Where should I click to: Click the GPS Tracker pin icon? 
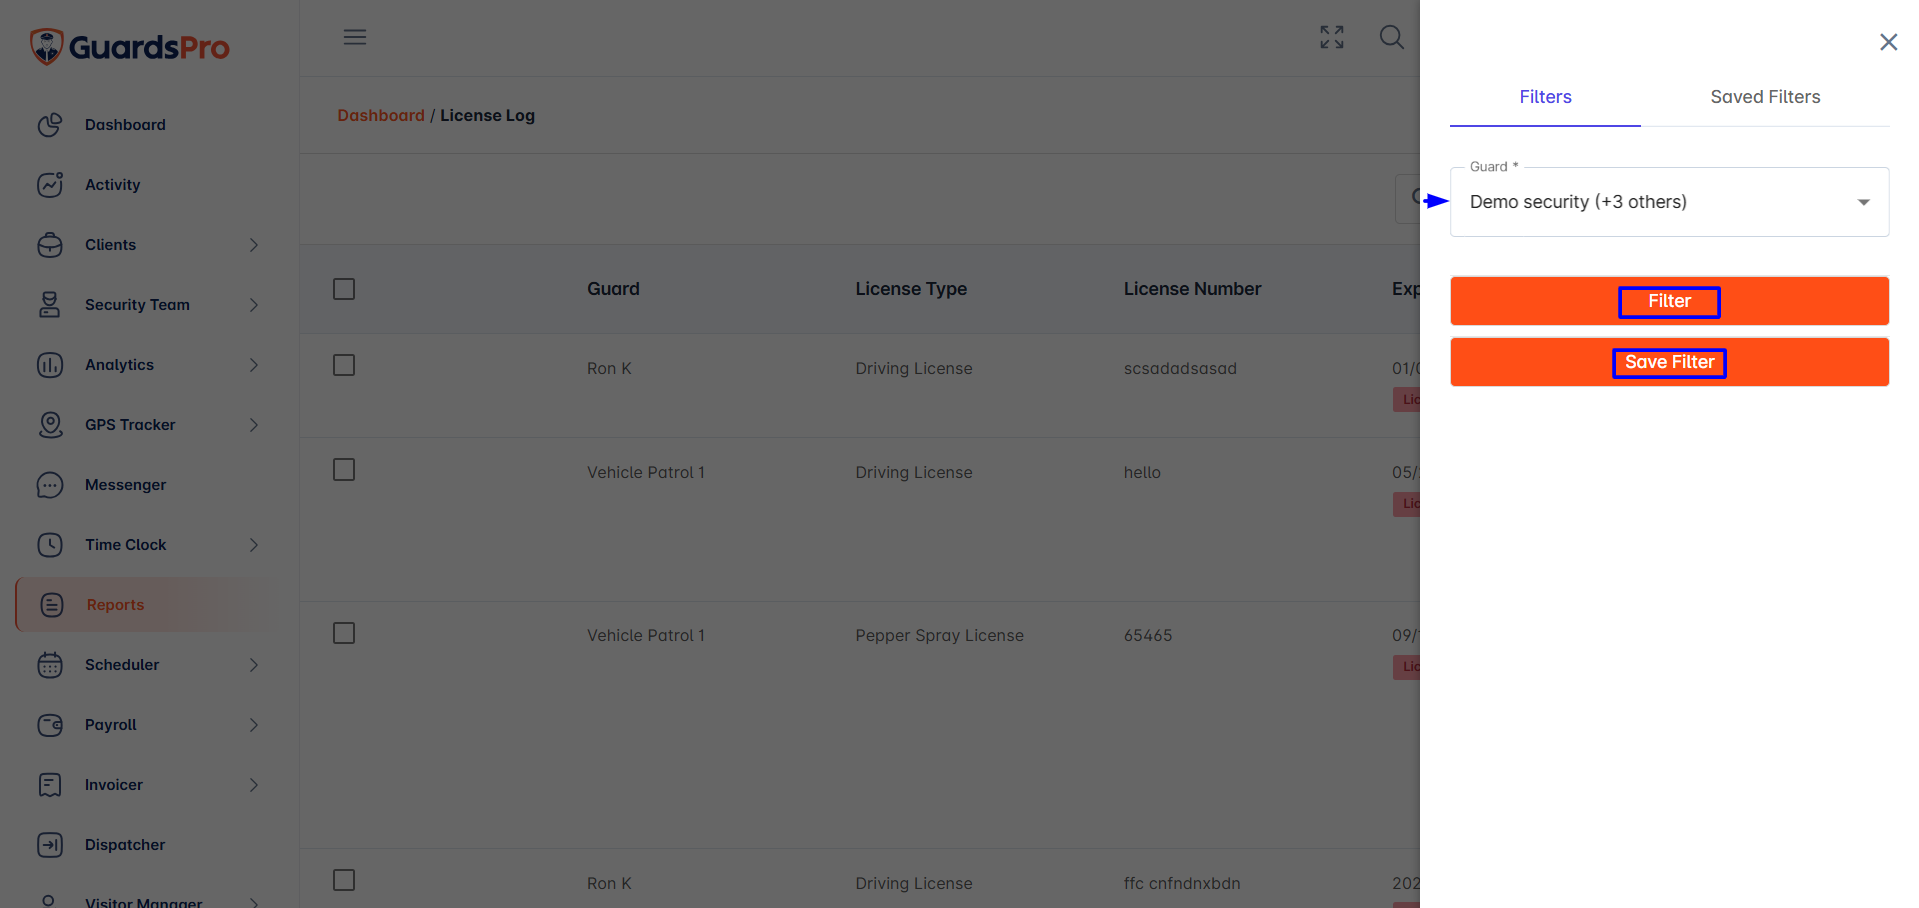click(x=50, y=425)
